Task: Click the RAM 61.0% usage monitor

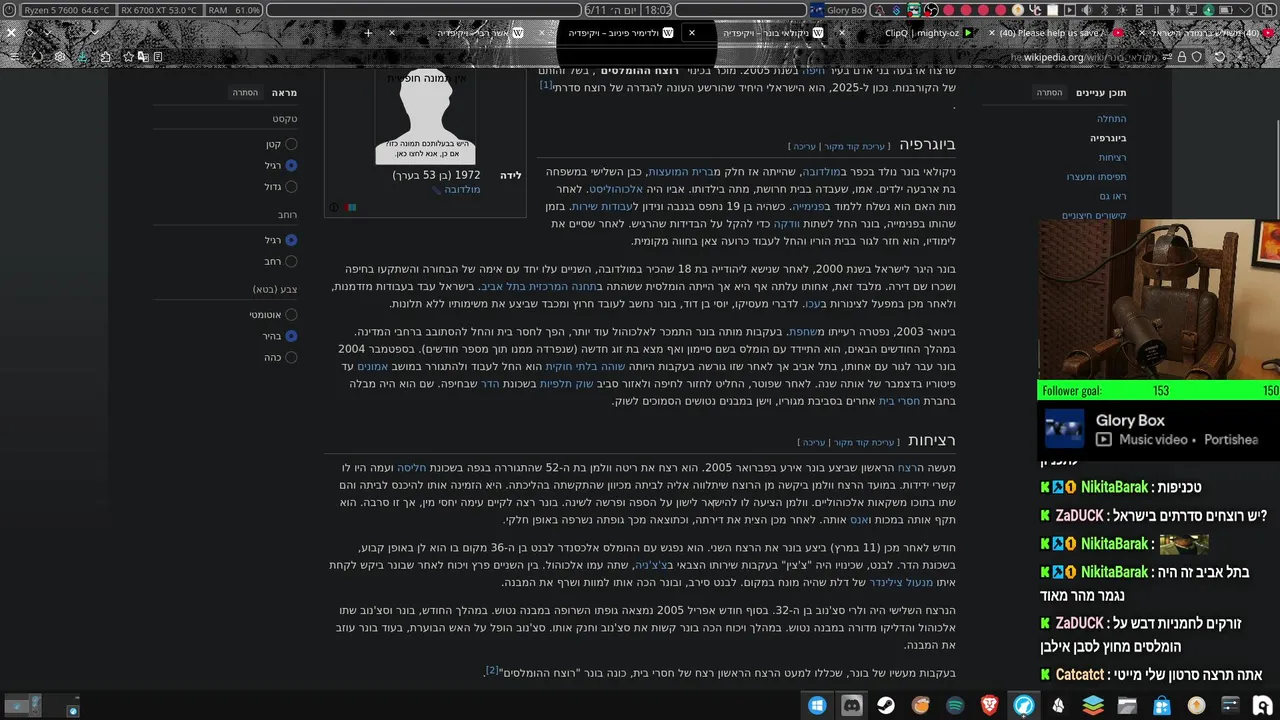Action: pos(234,10)
